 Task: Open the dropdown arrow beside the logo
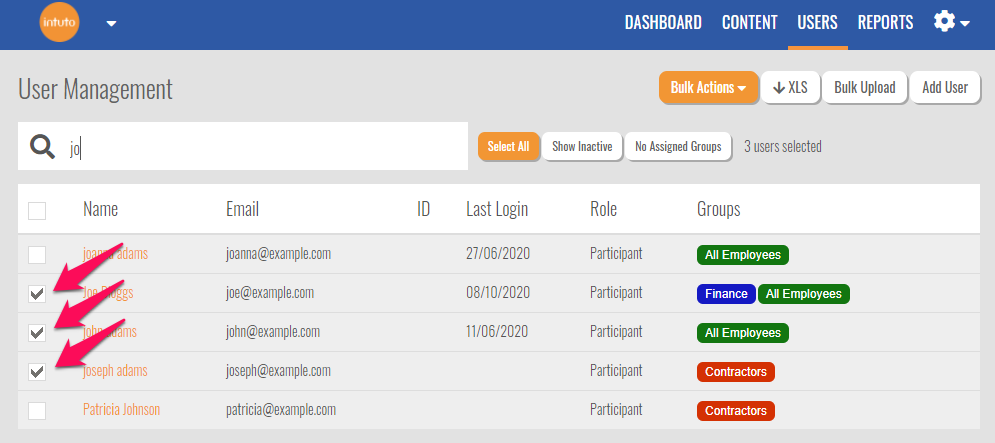tap(111, 24)
